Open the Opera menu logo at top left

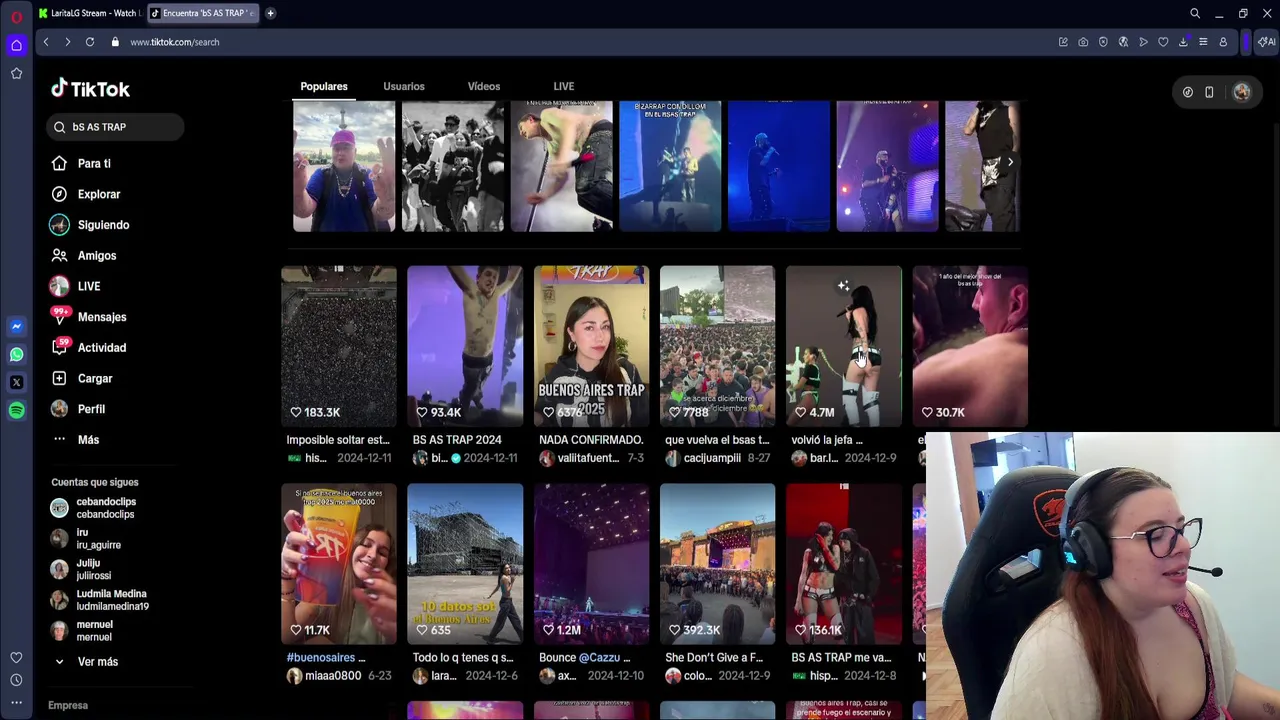16,16
